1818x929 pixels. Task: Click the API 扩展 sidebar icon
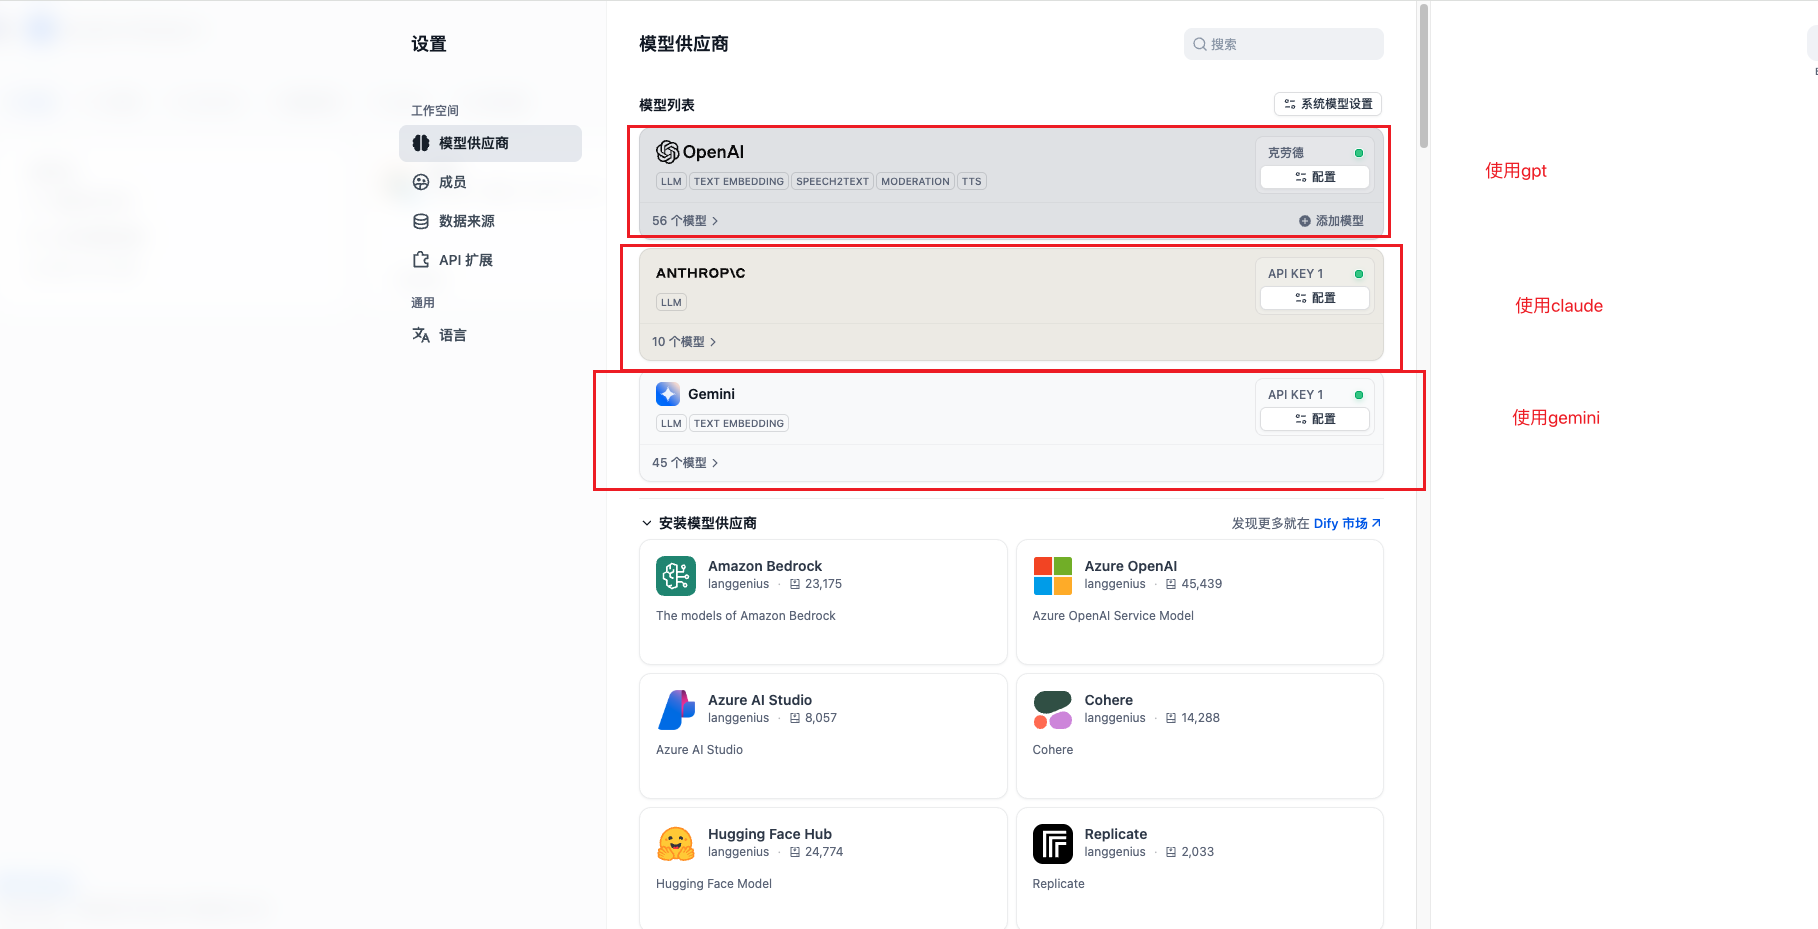pos(421,259)
